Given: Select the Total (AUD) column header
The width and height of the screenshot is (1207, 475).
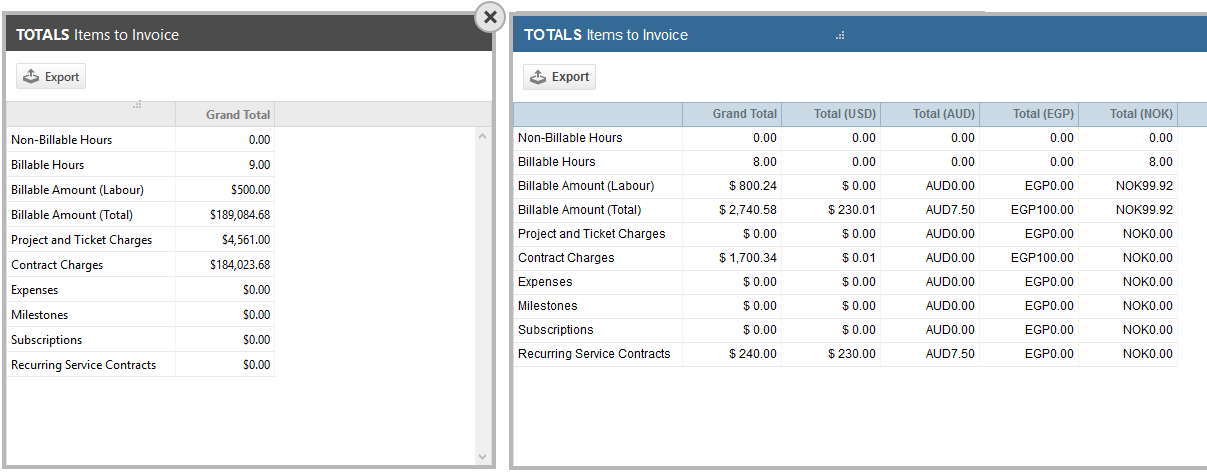Looking at the screenshot, I should (x=930, y=114).
